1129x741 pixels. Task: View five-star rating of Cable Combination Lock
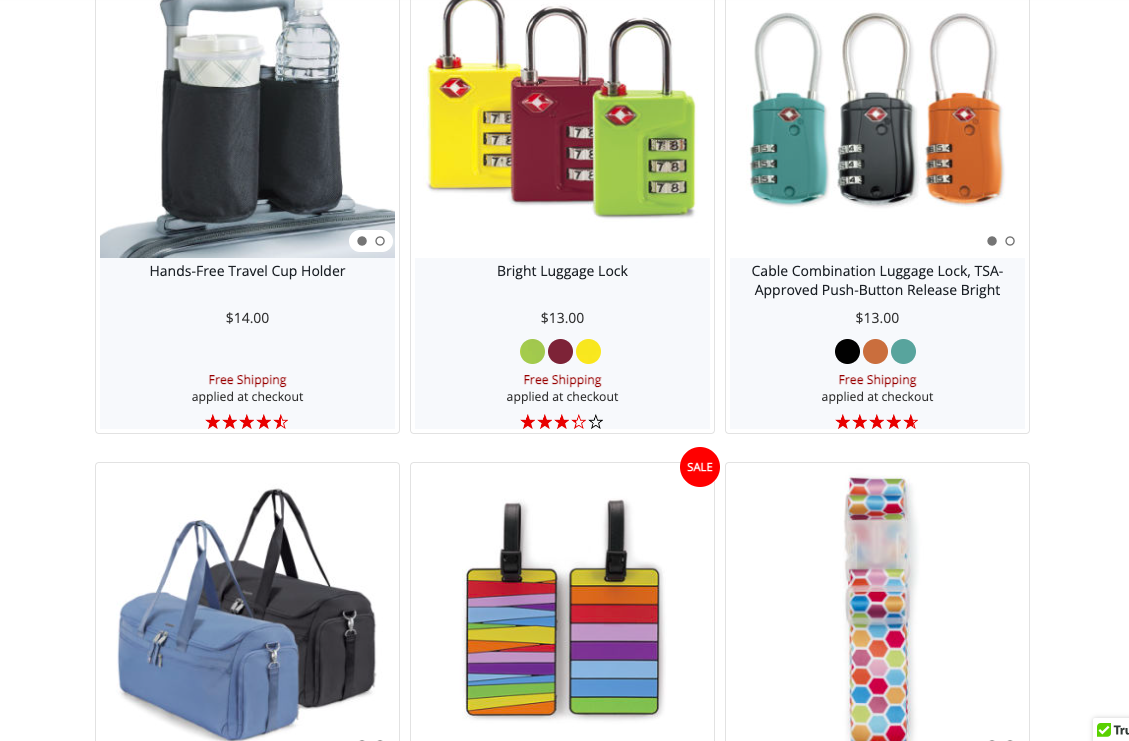pyautogui.click(x=876, y=422)
